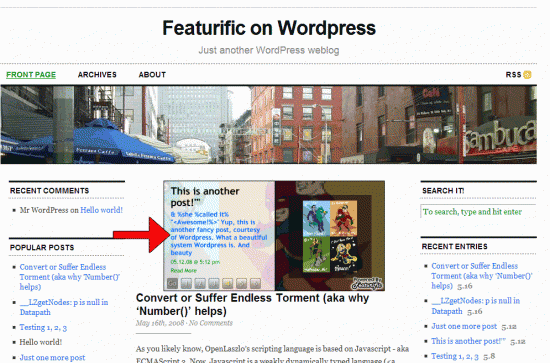Click the Go button in featured slider
This screenshot has height=363, width=550.
click(172, 283)
